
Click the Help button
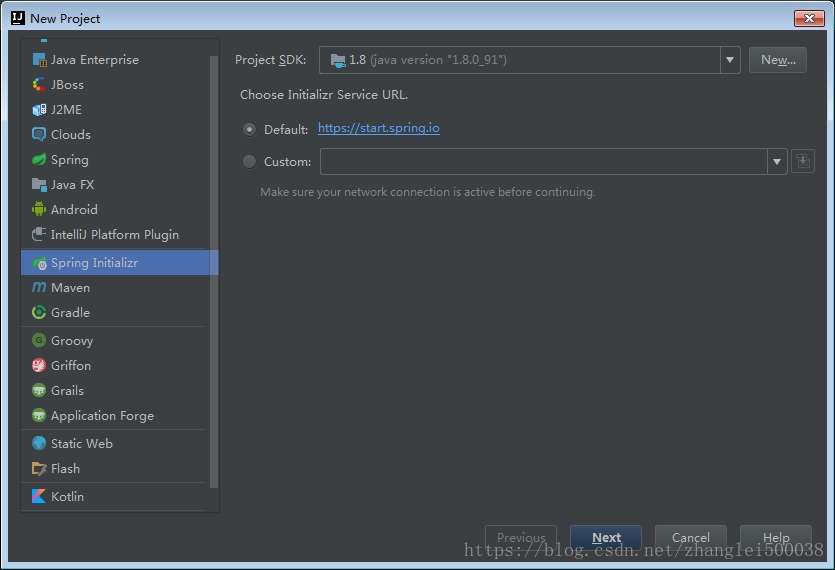(776, 538)
